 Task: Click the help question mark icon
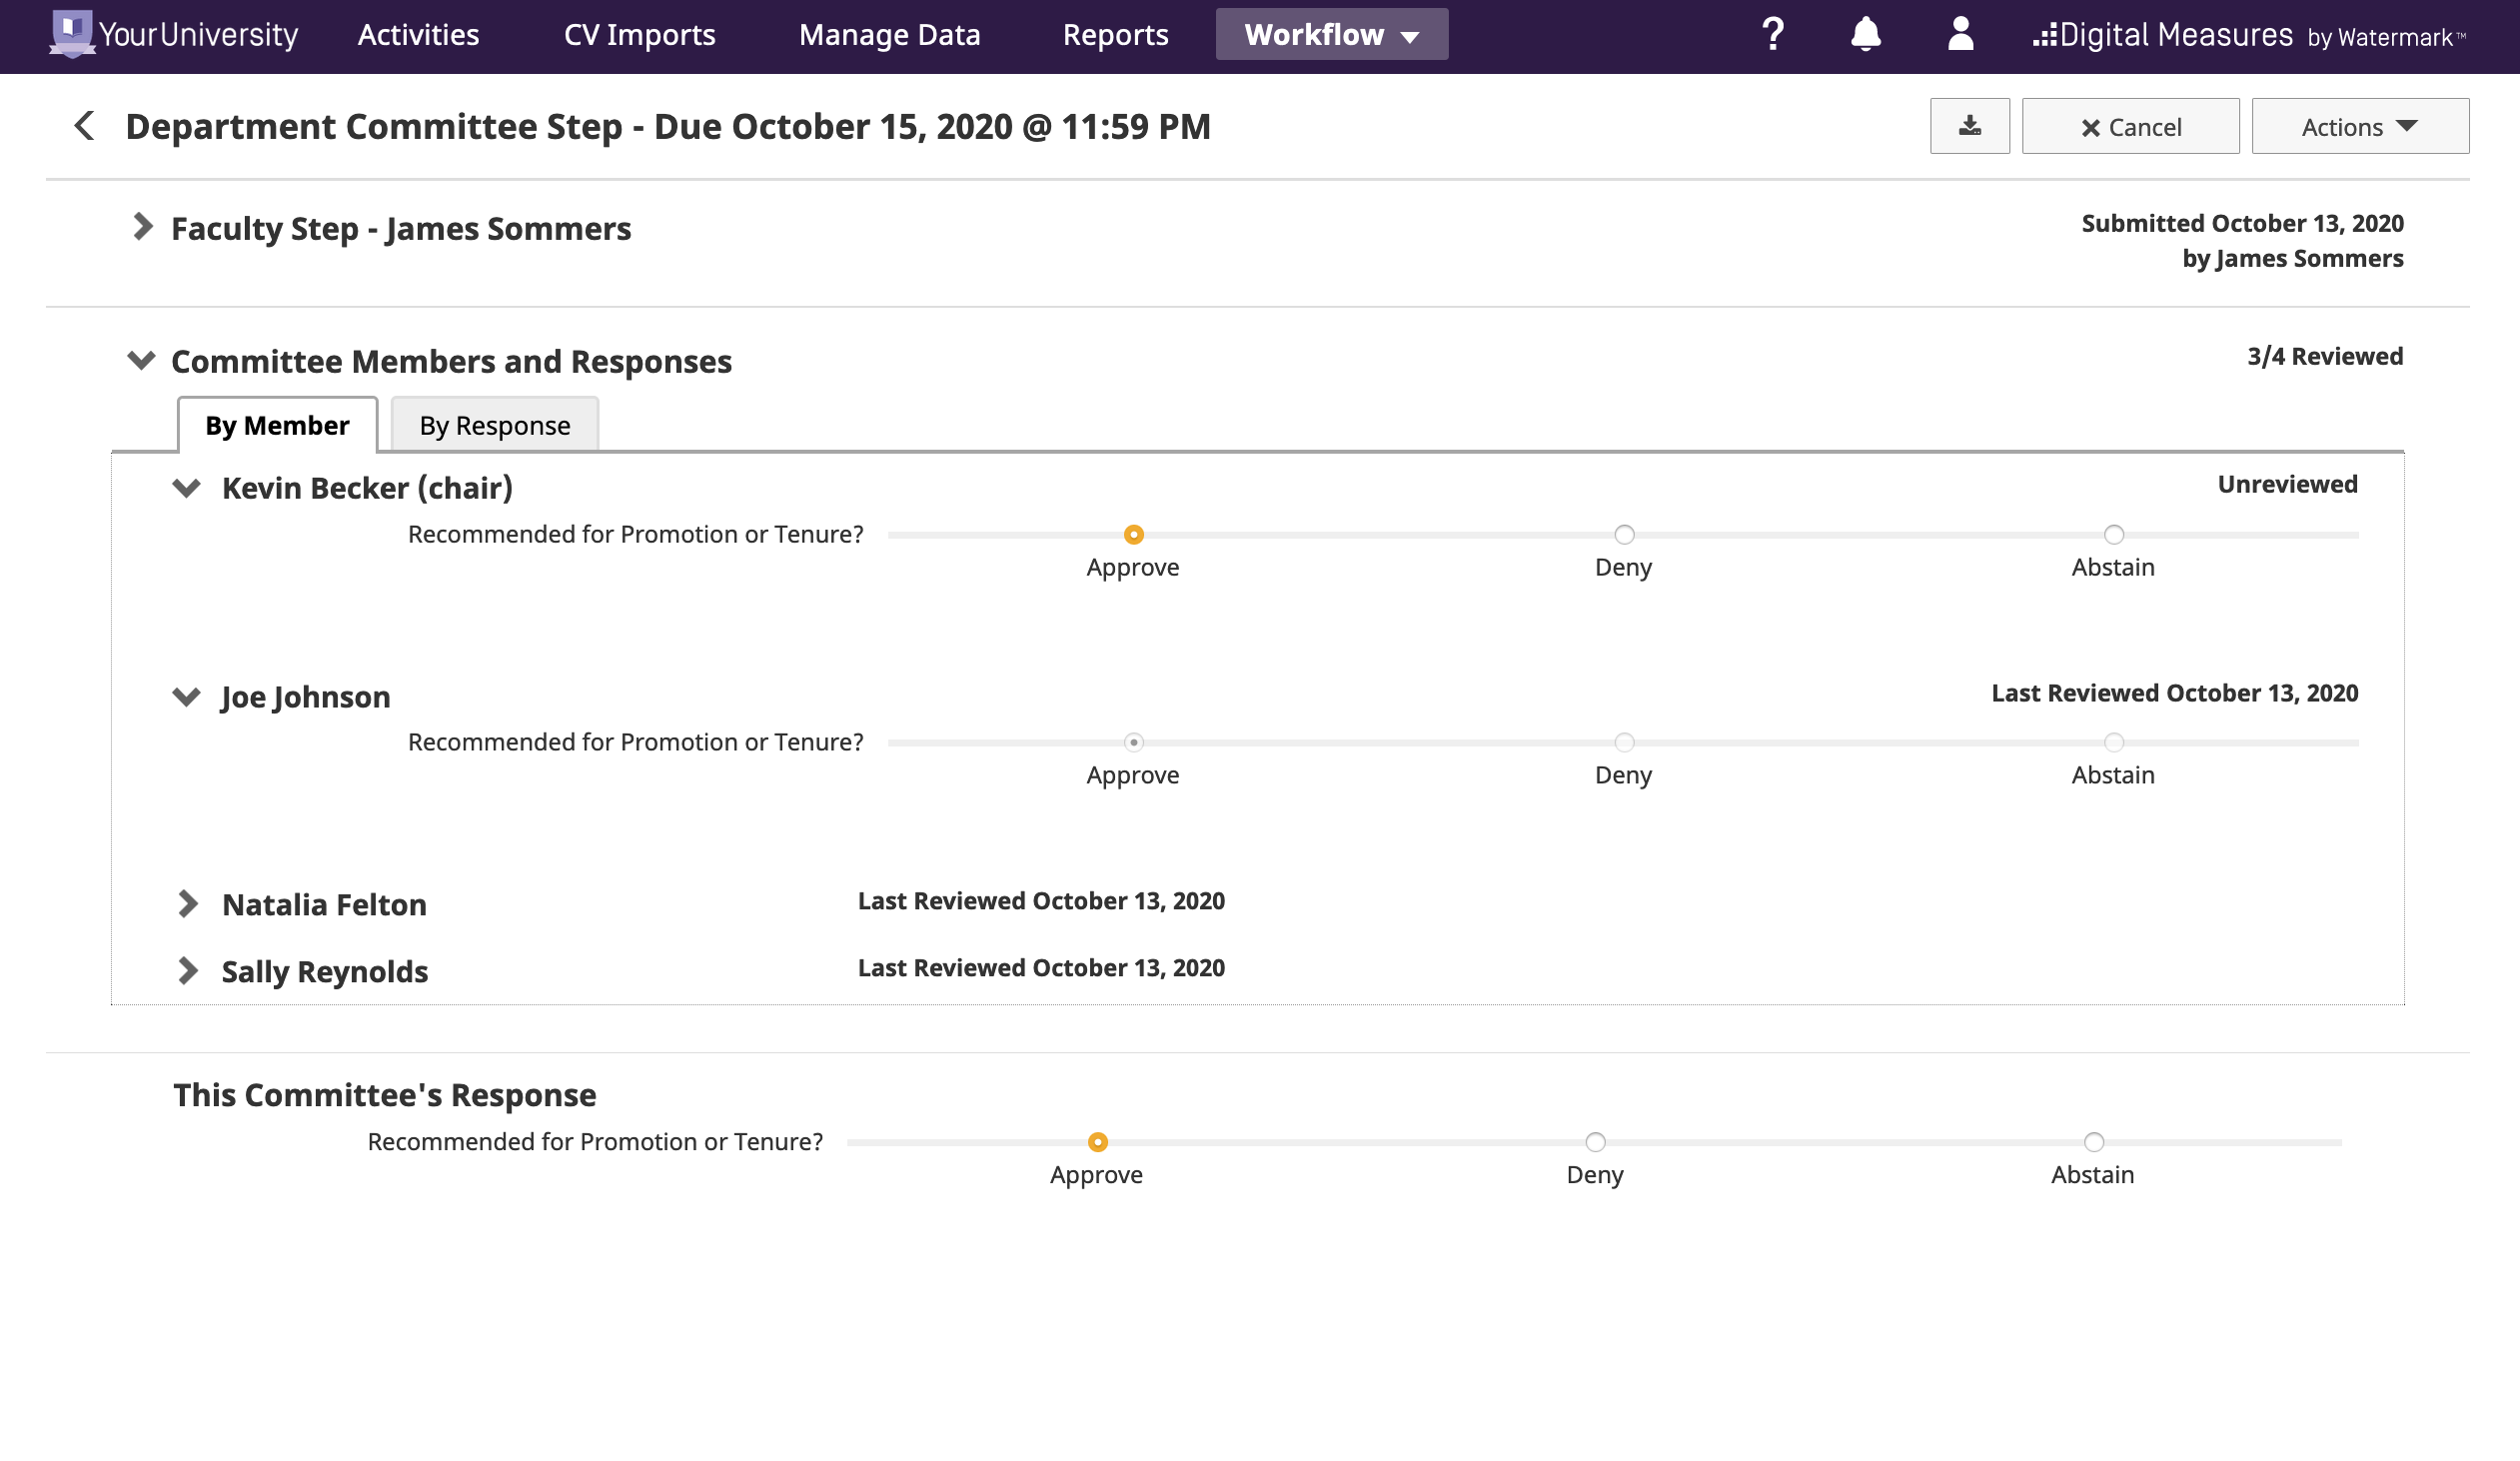click(1772, 34)
